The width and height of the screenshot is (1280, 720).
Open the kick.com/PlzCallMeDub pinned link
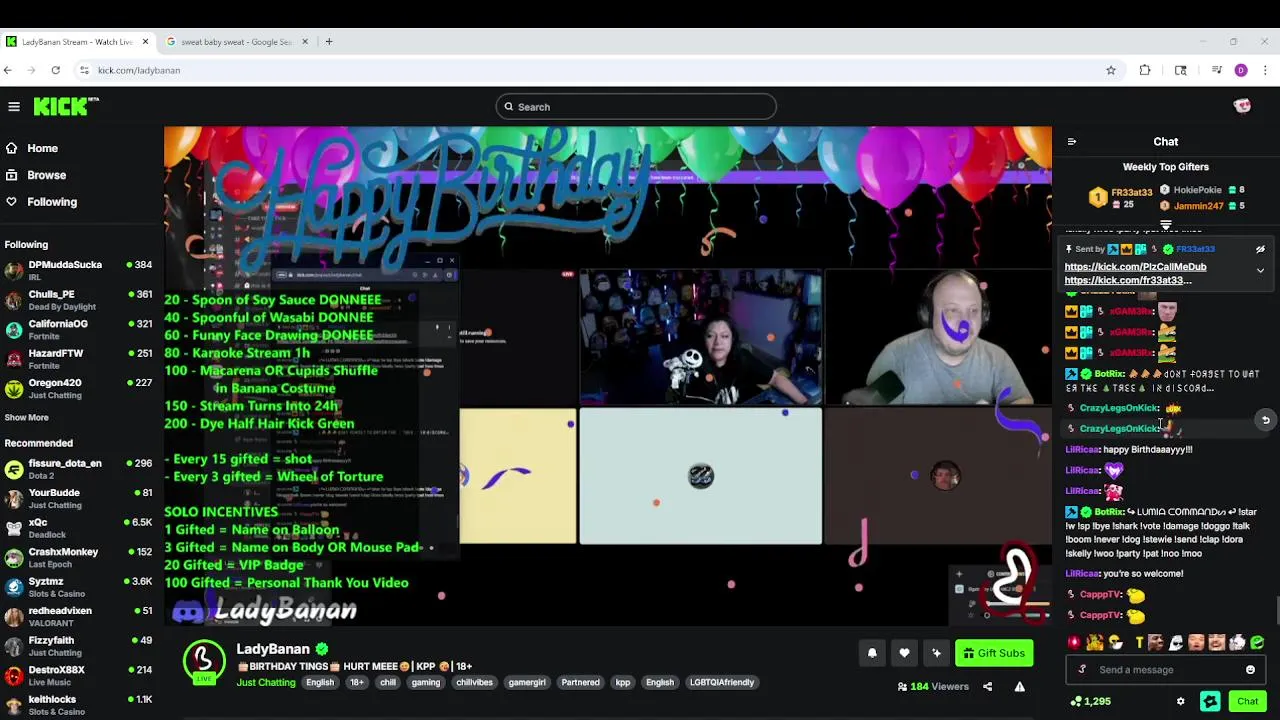tap(1135, 267)
